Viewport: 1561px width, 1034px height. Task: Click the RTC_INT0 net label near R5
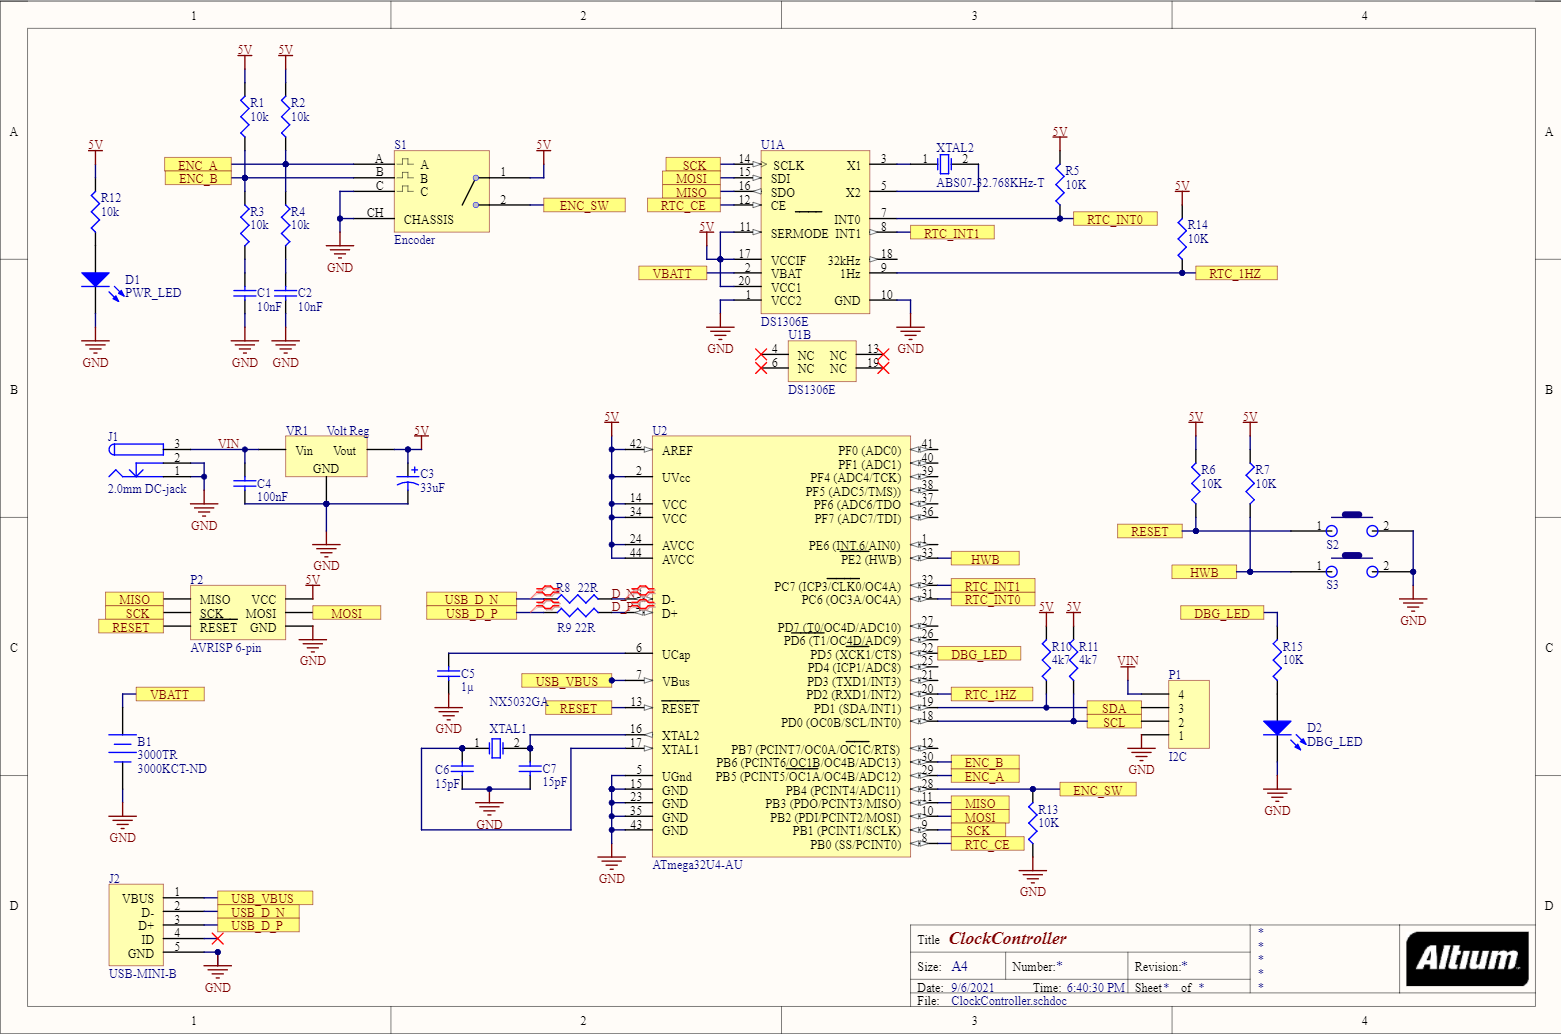(1115, 219)
